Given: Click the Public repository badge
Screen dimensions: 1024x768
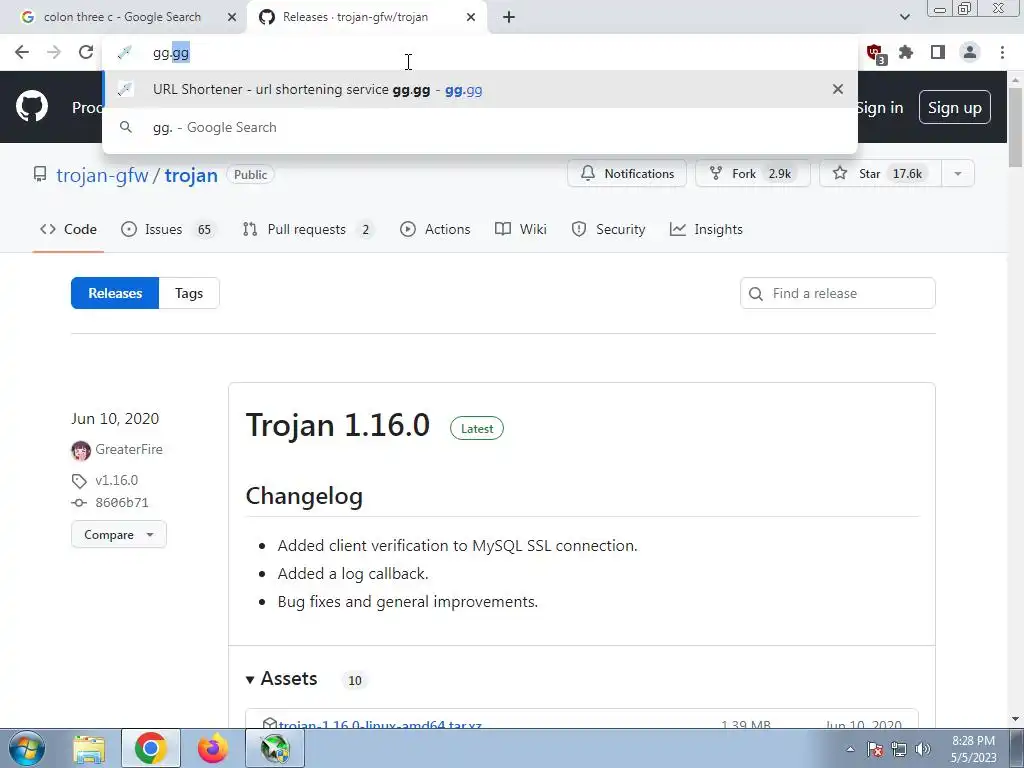Looking at the screenshot, I should click(250, 174).
